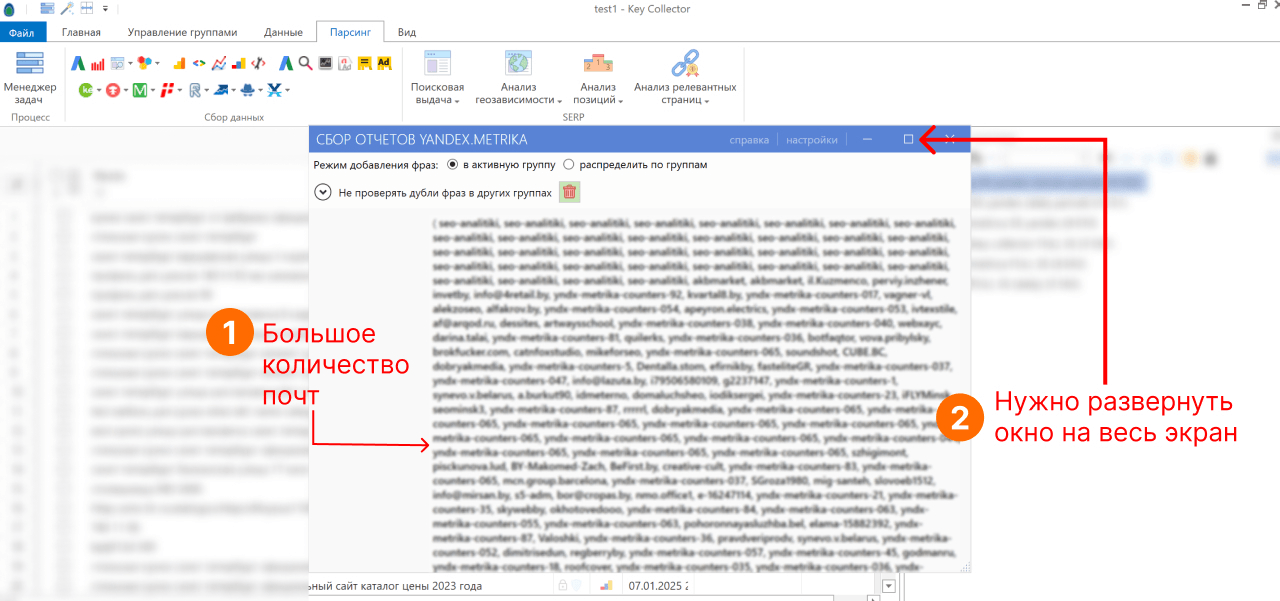The height and width of the screenshot is (601, 1280).
Task: Click the red bar chart statistics icon
Action: point(98,63)
